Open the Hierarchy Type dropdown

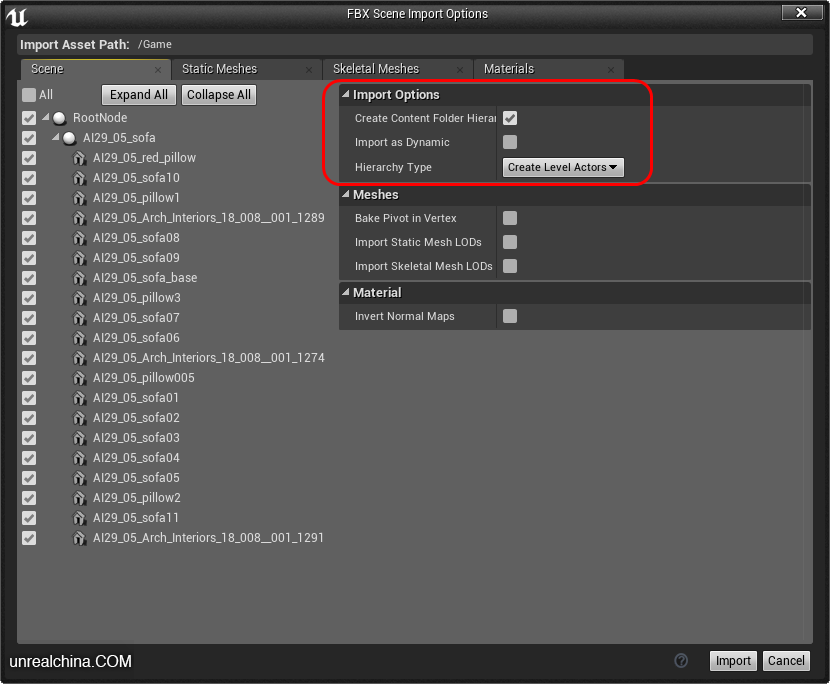563,167
